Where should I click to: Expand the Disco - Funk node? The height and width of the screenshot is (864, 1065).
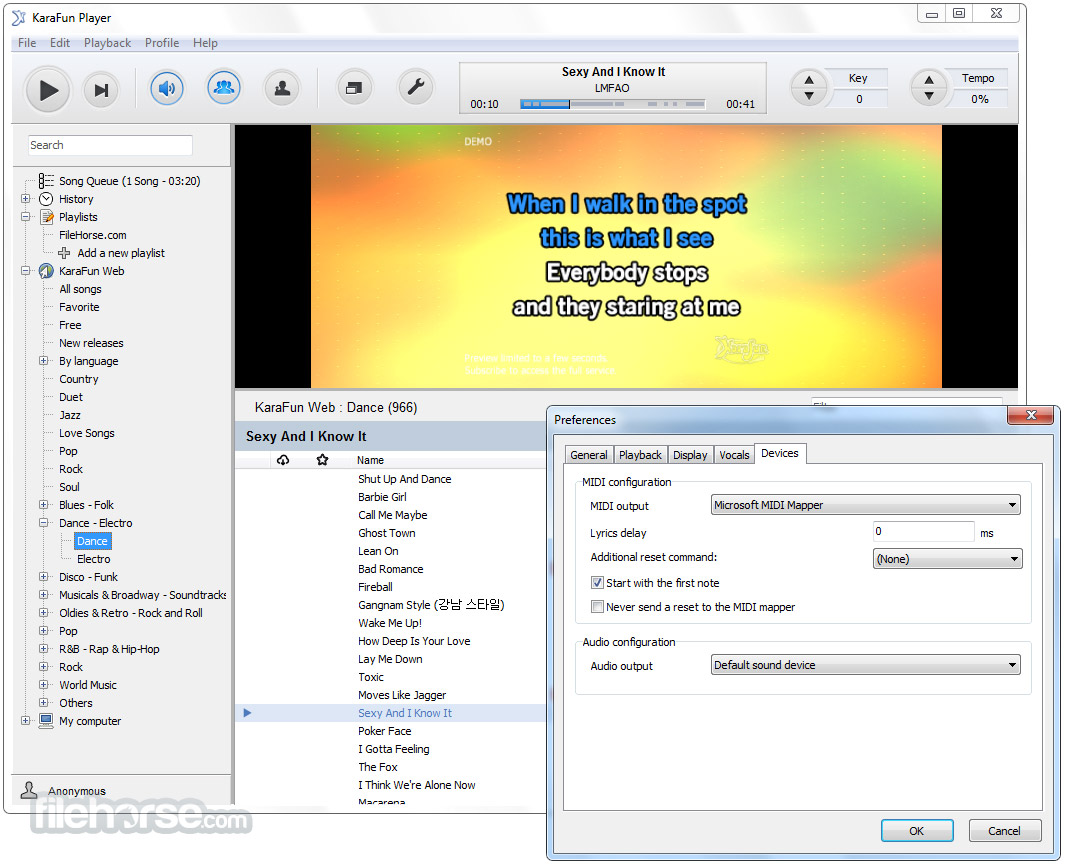coord(43,577)
